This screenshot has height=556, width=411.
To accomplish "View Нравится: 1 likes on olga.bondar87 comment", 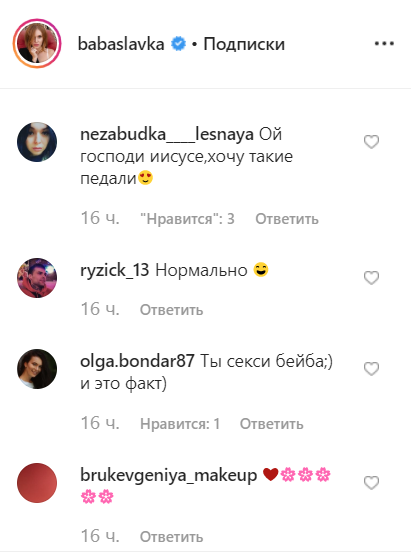I will [x=180, y=423].
